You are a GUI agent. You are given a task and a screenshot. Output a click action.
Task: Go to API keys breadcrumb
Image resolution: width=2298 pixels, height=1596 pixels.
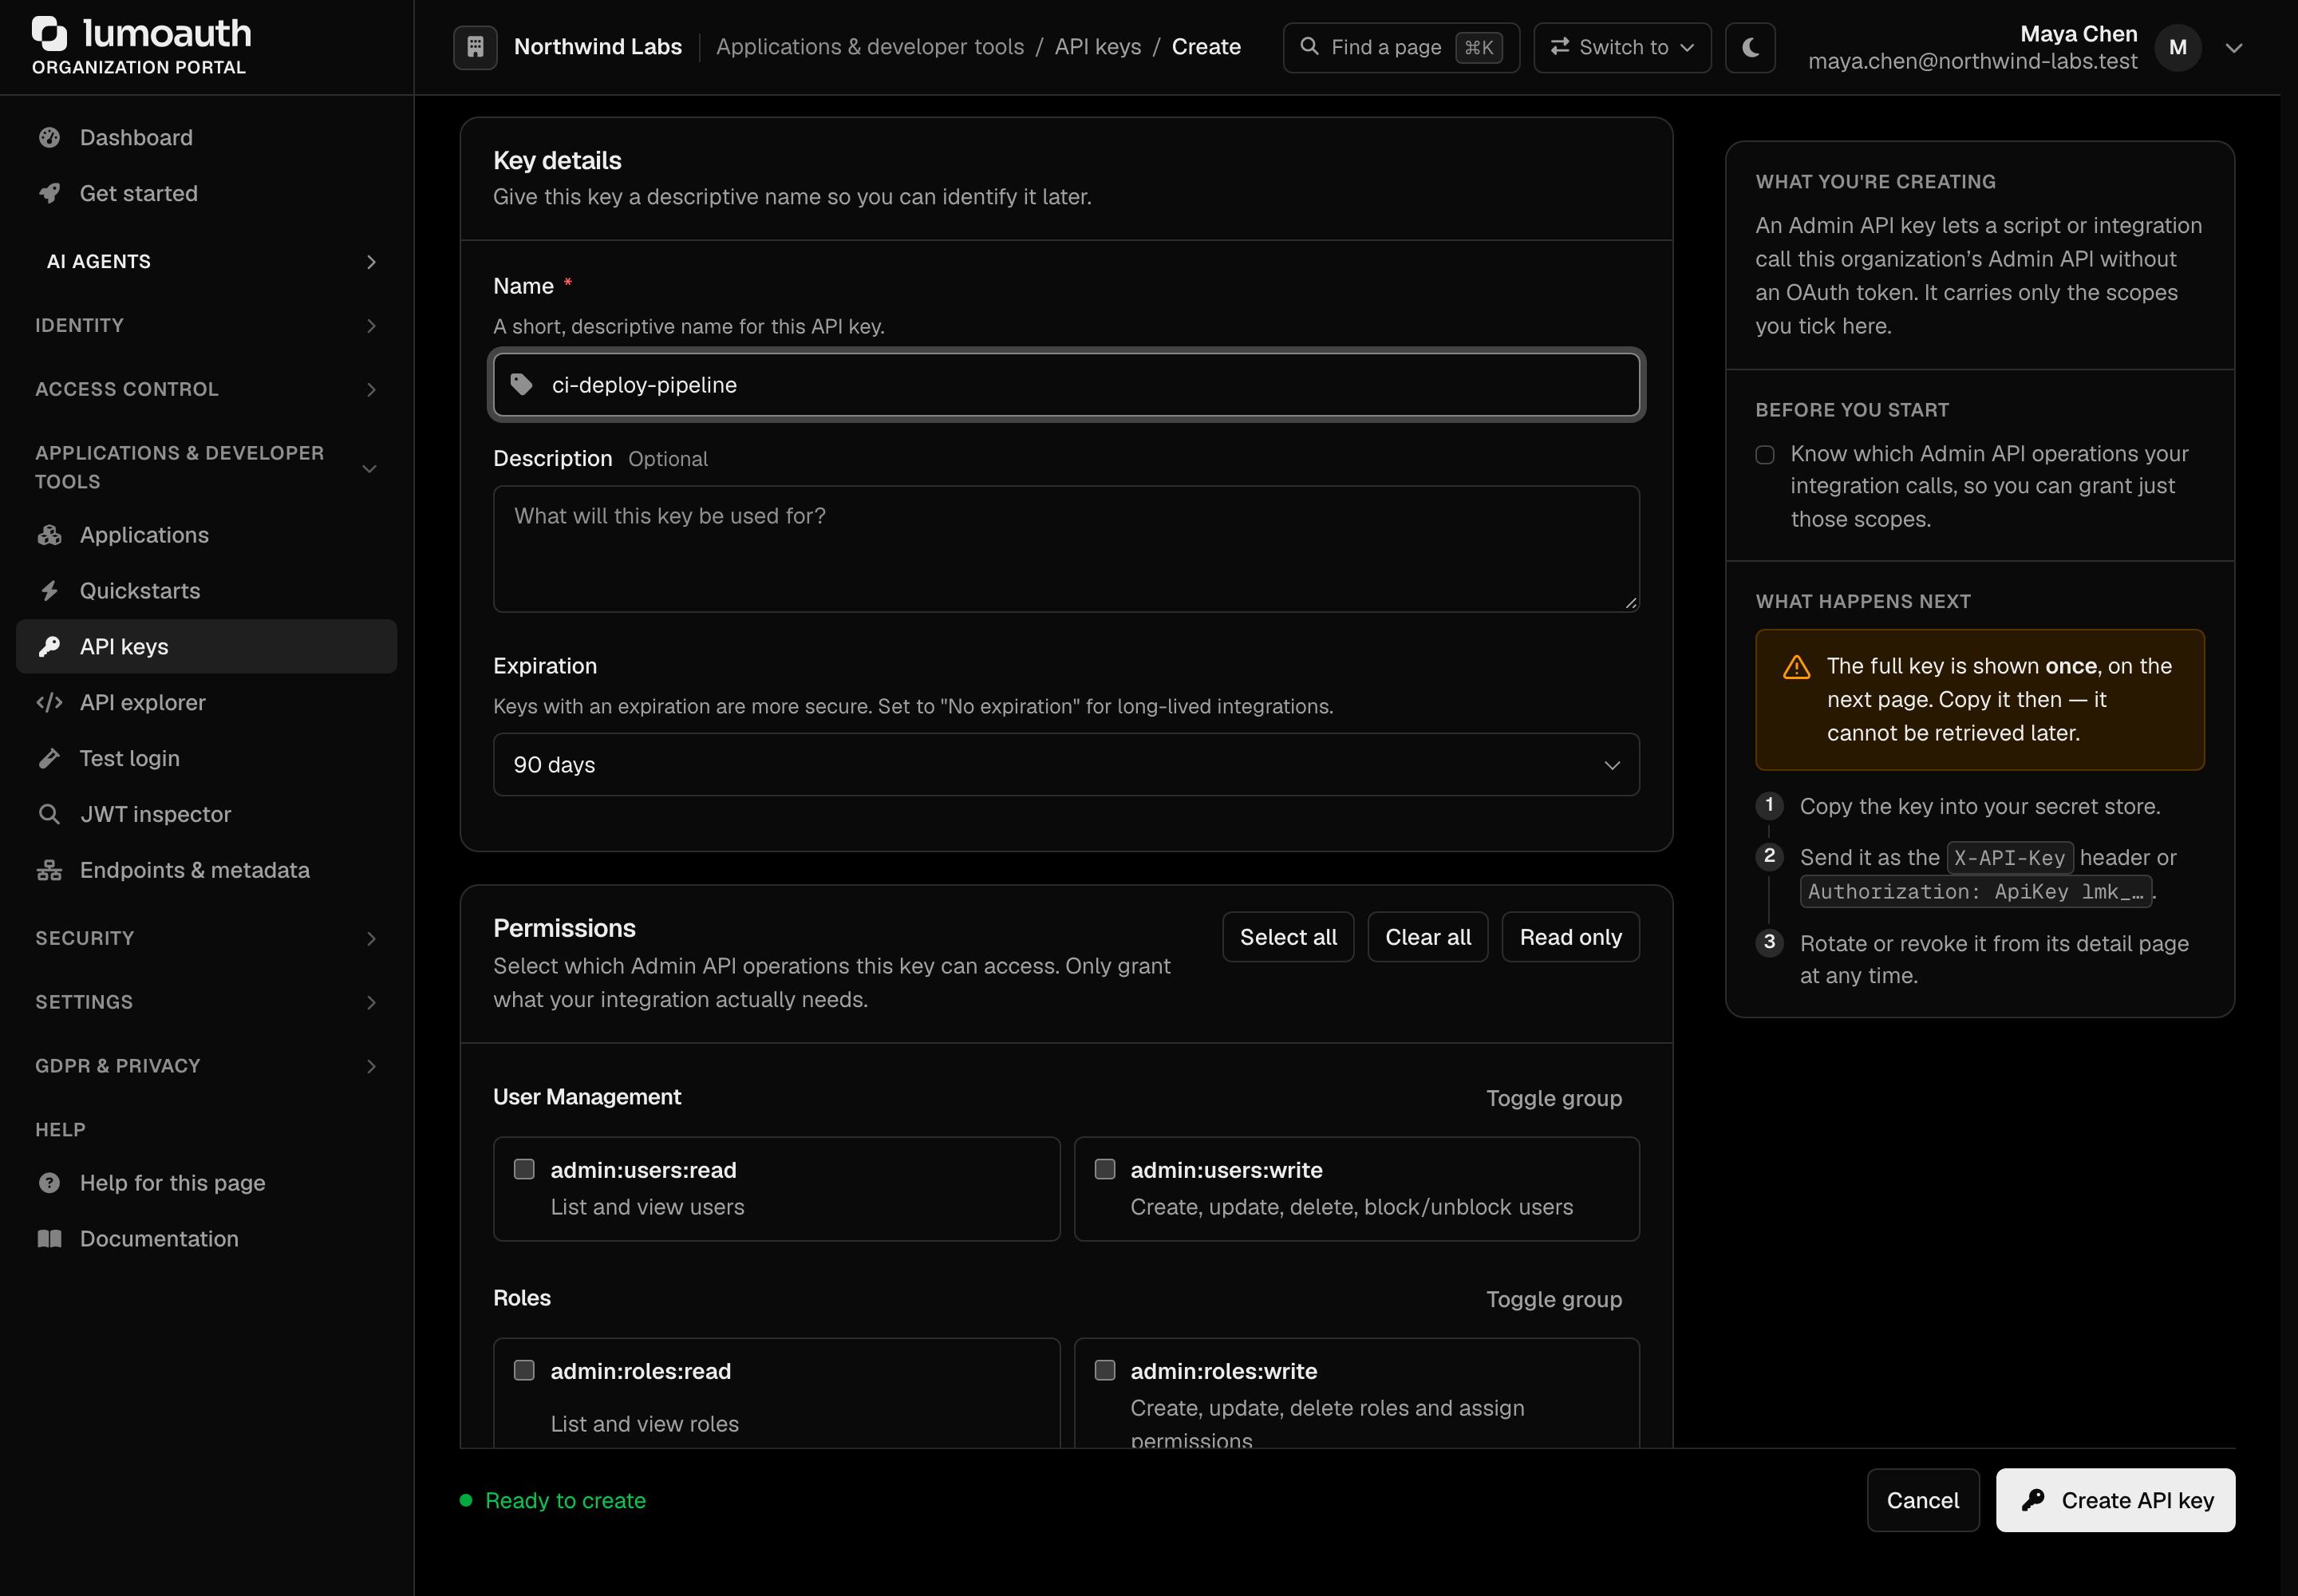click(1097, 47)
